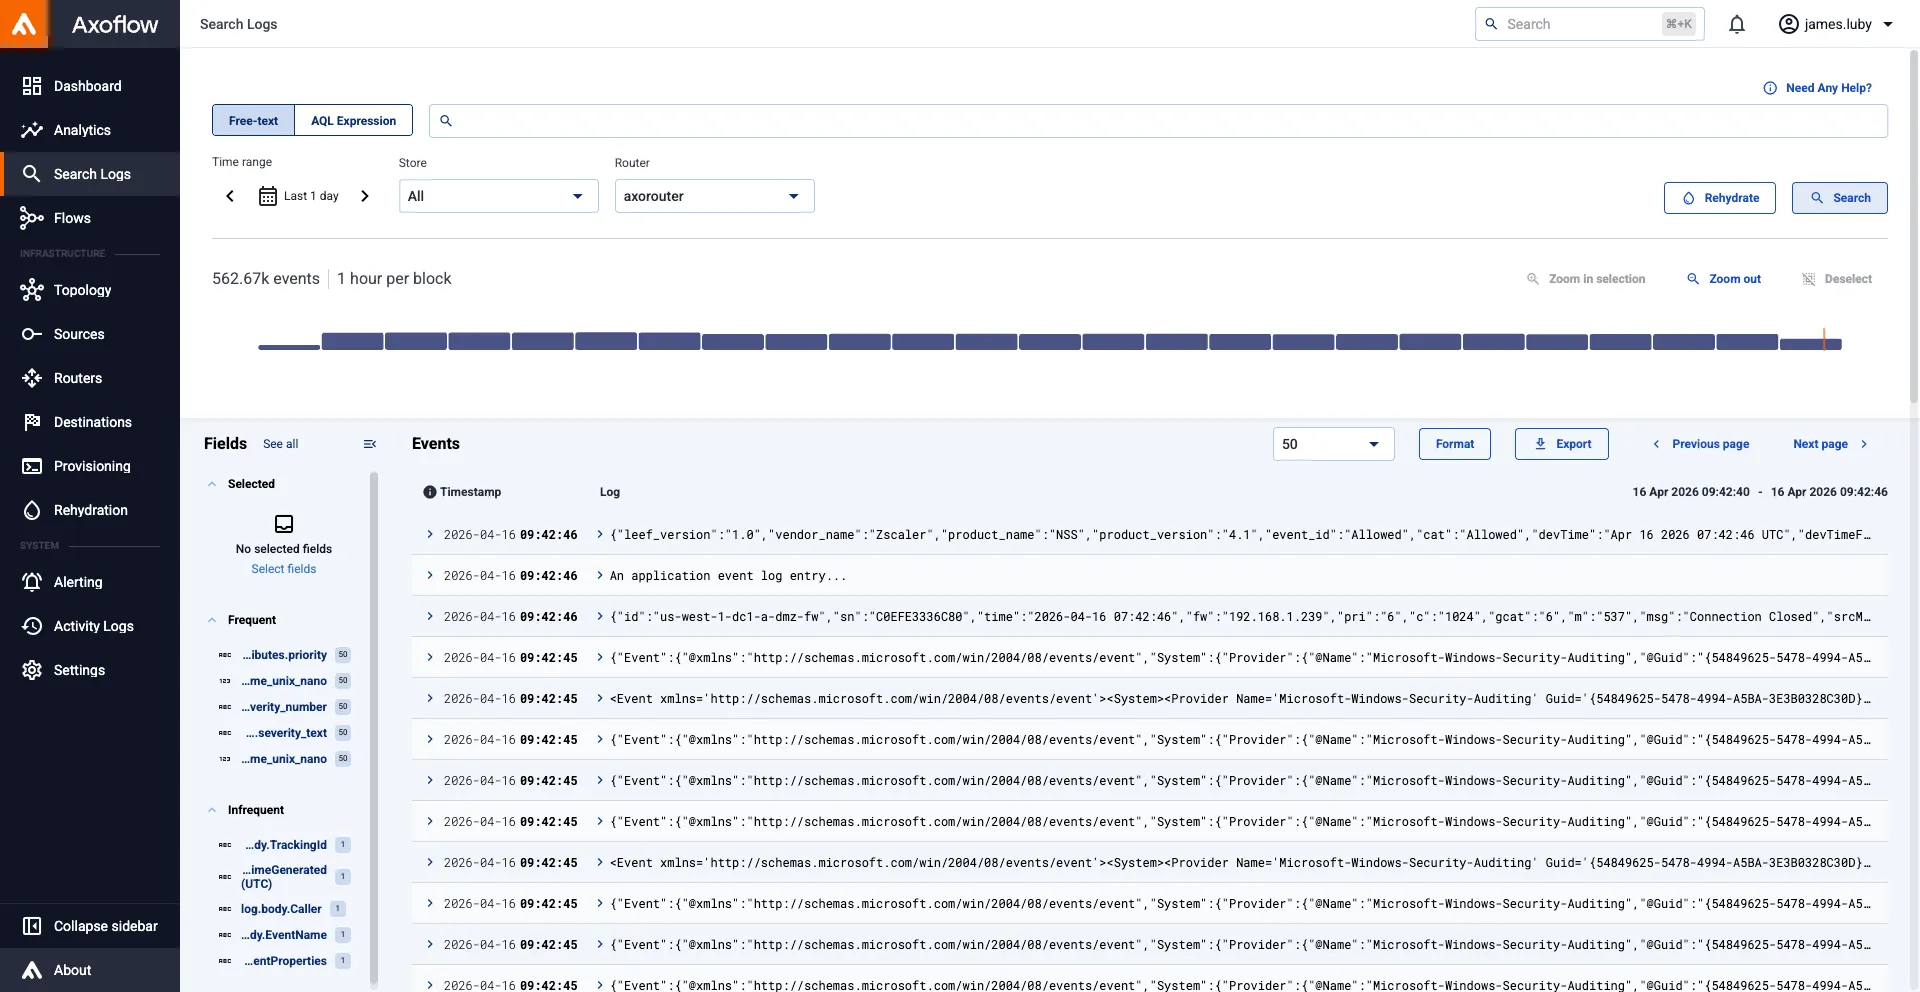Screen dimensions: 1920x992
Task: Click Zoom in selection
Action: (1586, 279)
